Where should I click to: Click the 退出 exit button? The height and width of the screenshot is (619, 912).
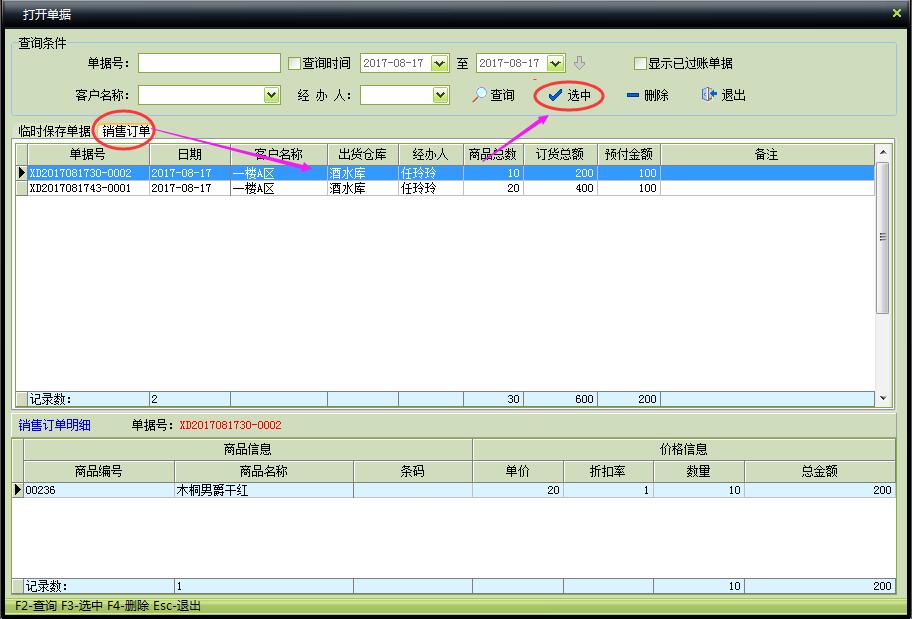tap(724, 95)
